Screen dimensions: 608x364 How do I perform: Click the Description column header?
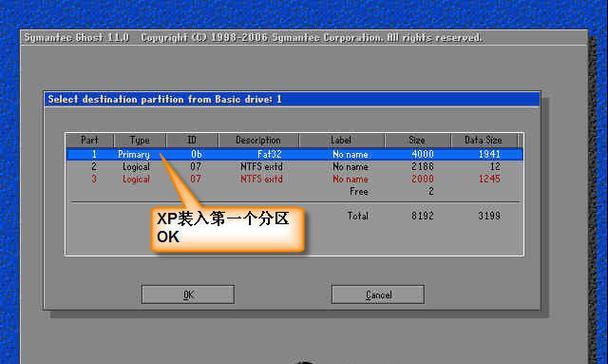[258, 140]
